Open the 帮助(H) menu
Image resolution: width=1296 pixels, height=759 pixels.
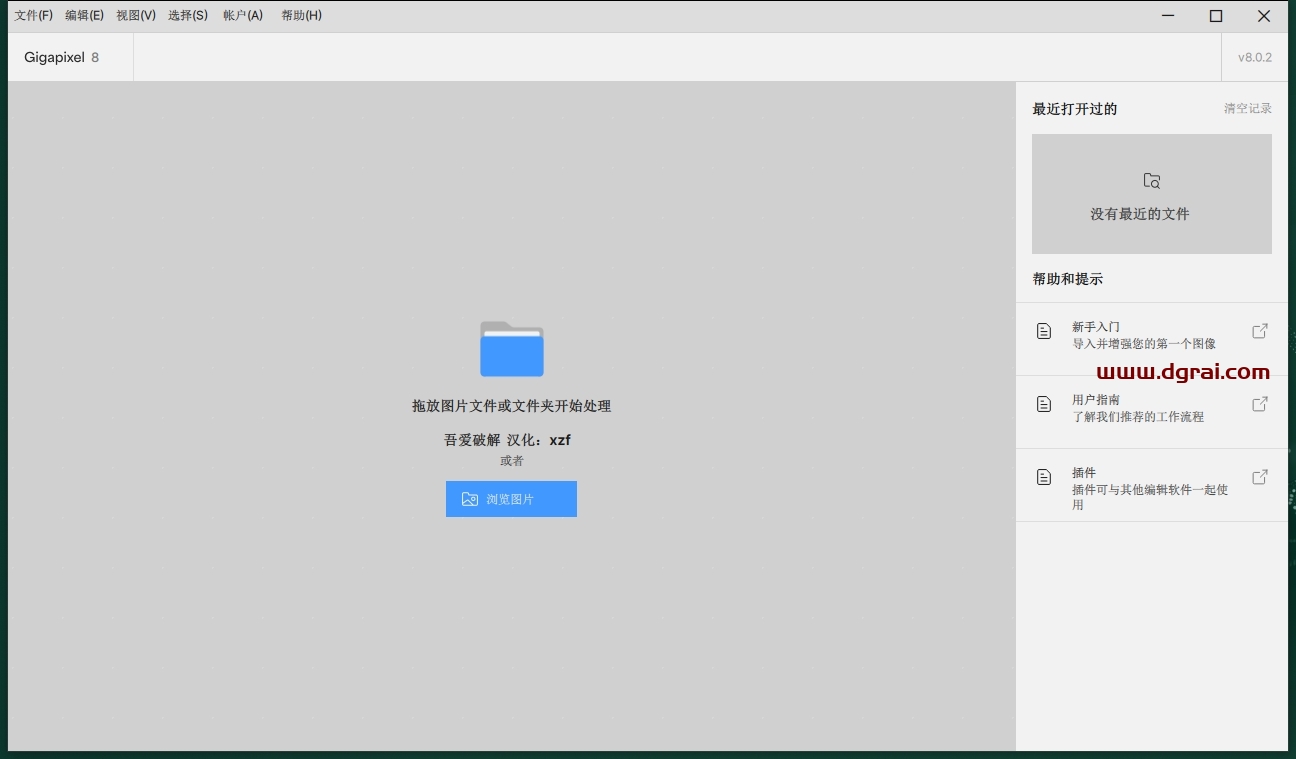[302, 16]
